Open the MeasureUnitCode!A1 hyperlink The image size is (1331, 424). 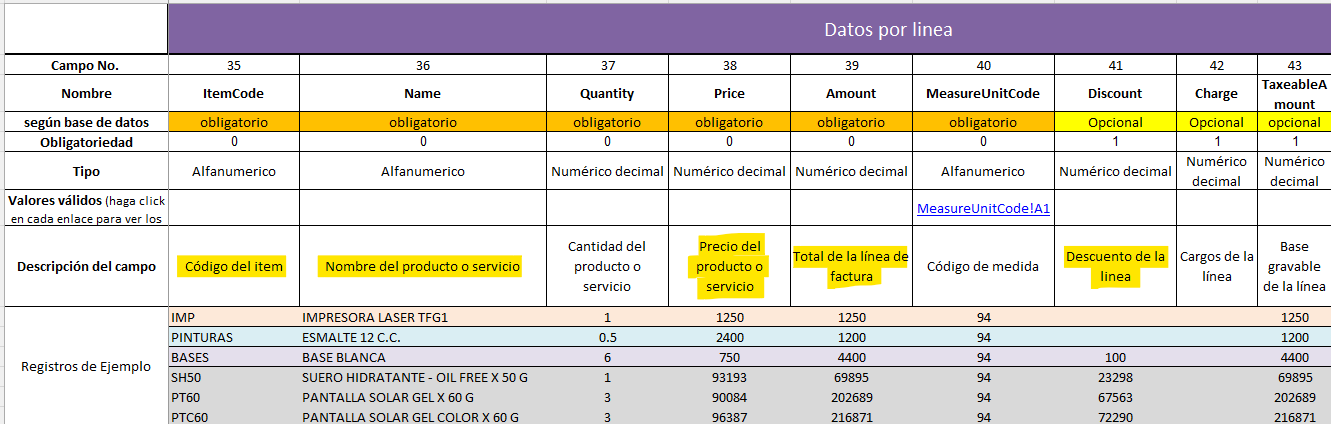pos(984,209)
